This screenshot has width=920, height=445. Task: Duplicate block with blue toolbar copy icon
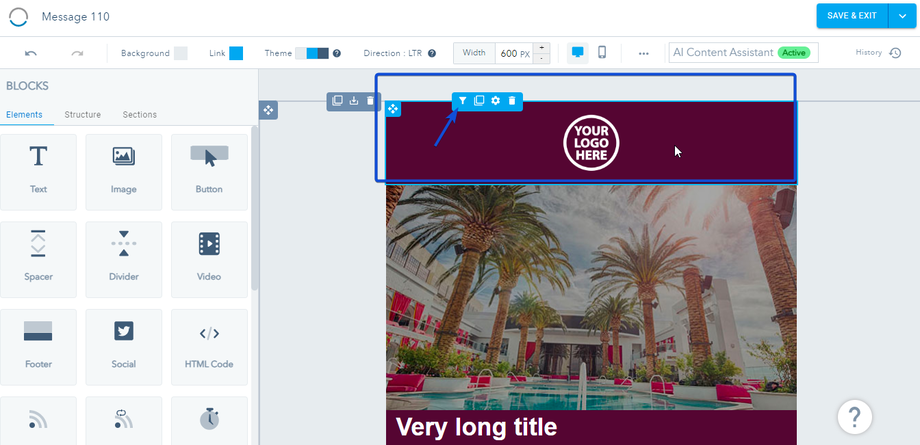[479, 101]
